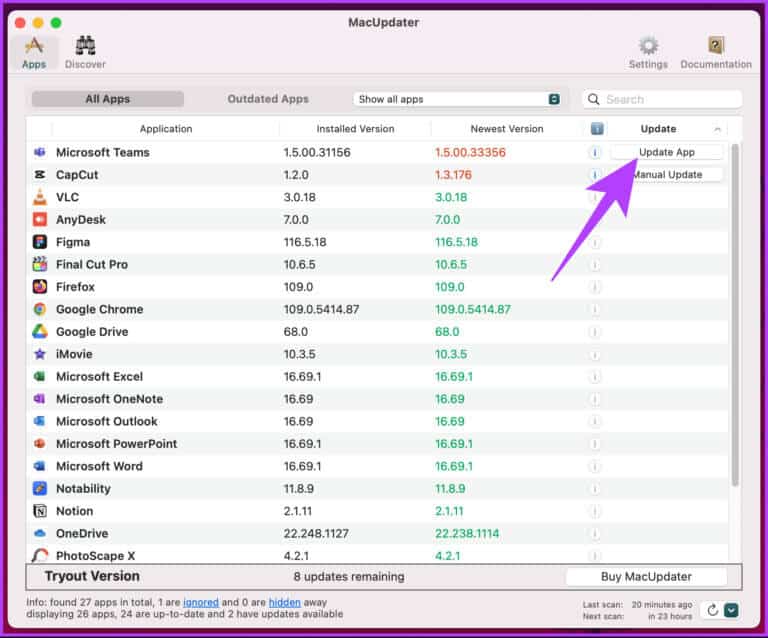
Task: Select the Microsoft Word row name
Action: (x=99, y=466)
